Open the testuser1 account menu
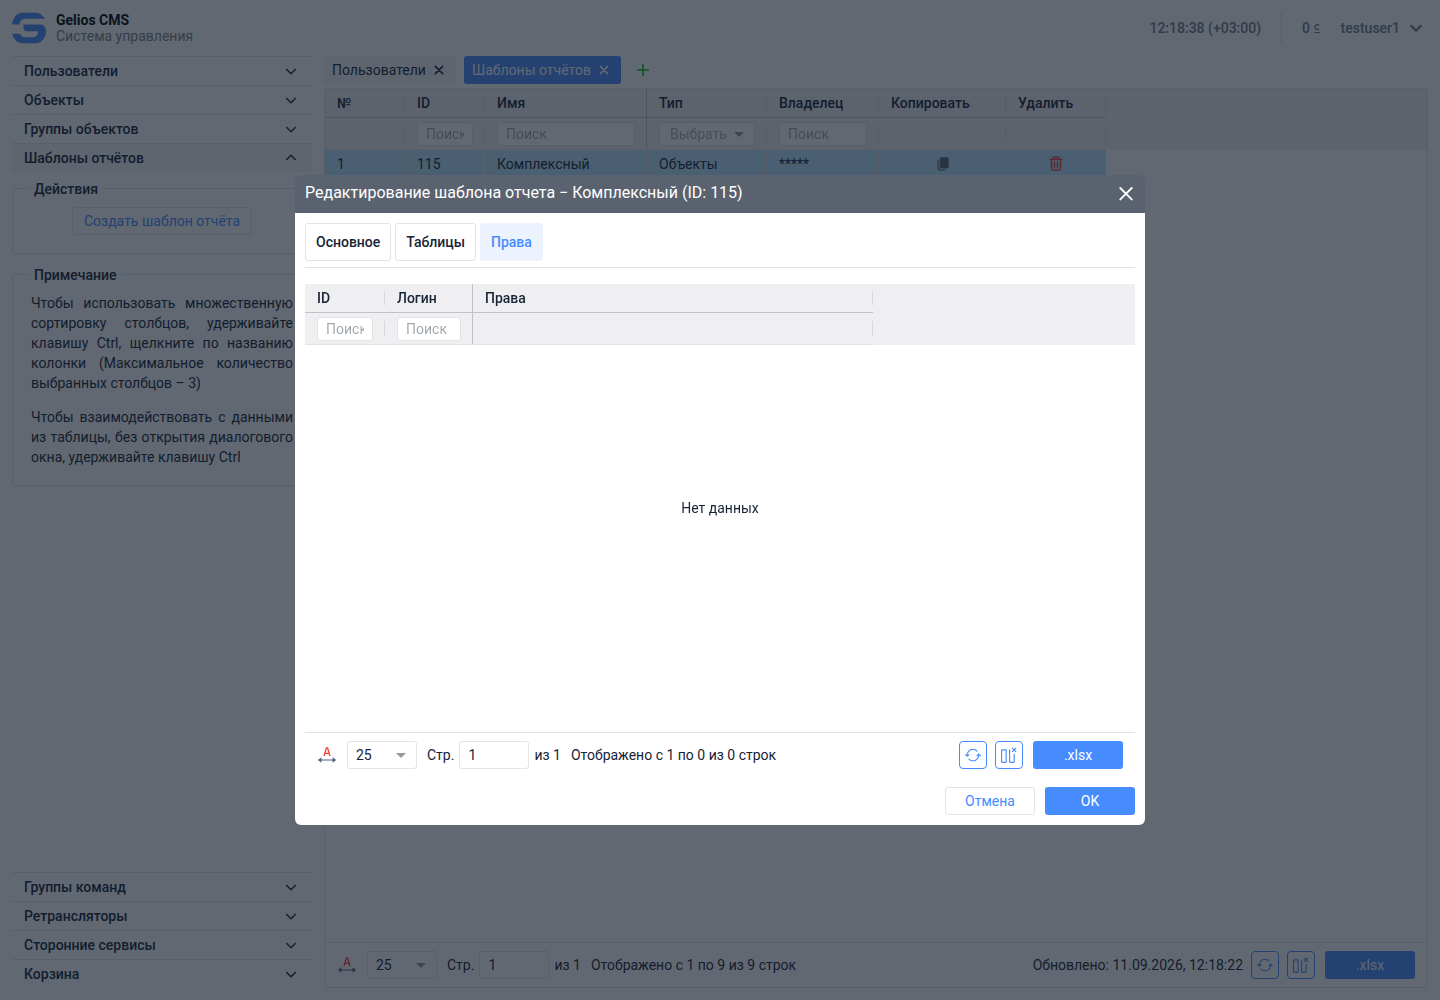Viewport: 1440px width, 1000px height. [x=1381, y=28]
